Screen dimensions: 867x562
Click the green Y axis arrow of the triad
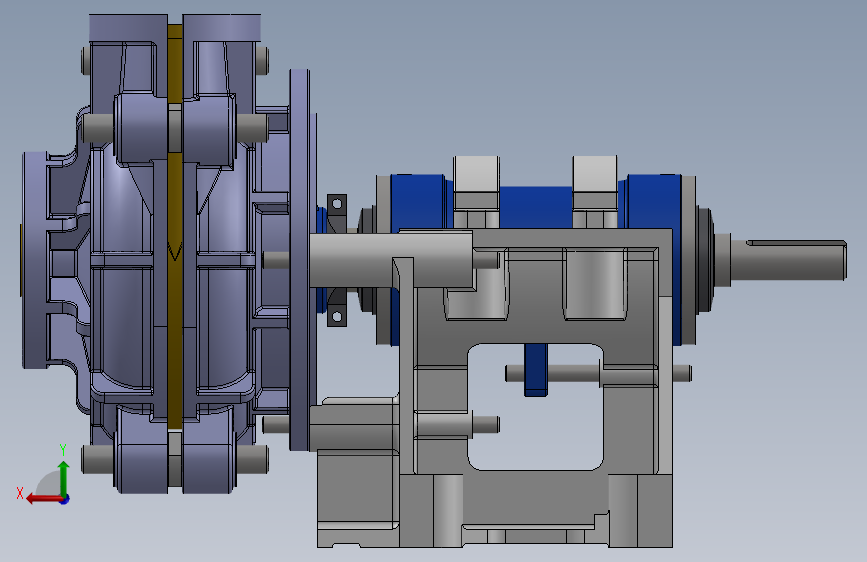64,477
